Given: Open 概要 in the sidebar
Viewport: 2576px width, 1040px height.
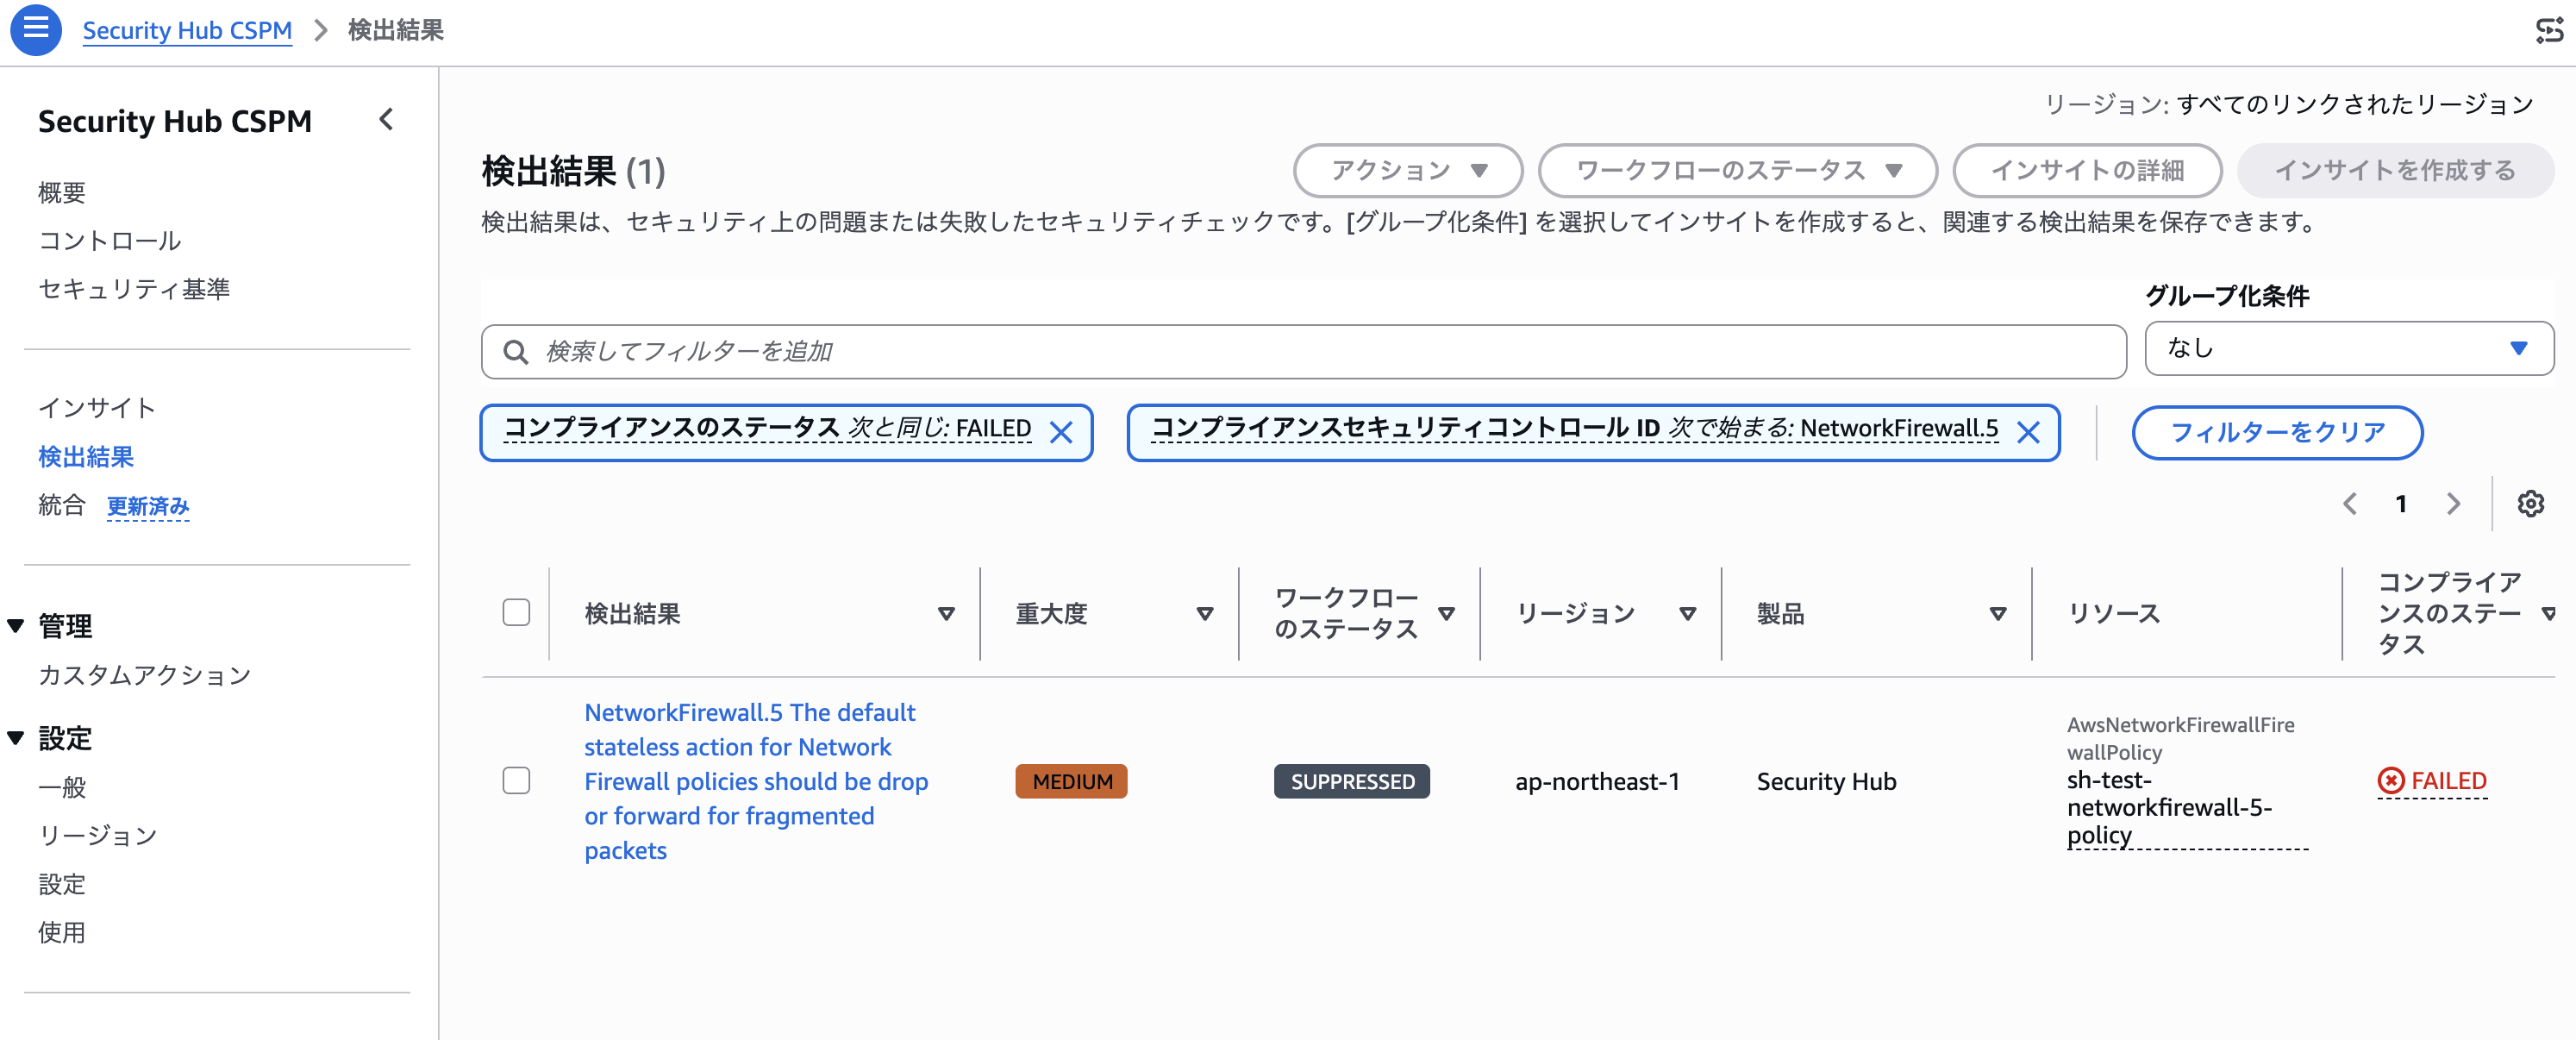Looking at the screenshot, I should [x=62, y=192].
